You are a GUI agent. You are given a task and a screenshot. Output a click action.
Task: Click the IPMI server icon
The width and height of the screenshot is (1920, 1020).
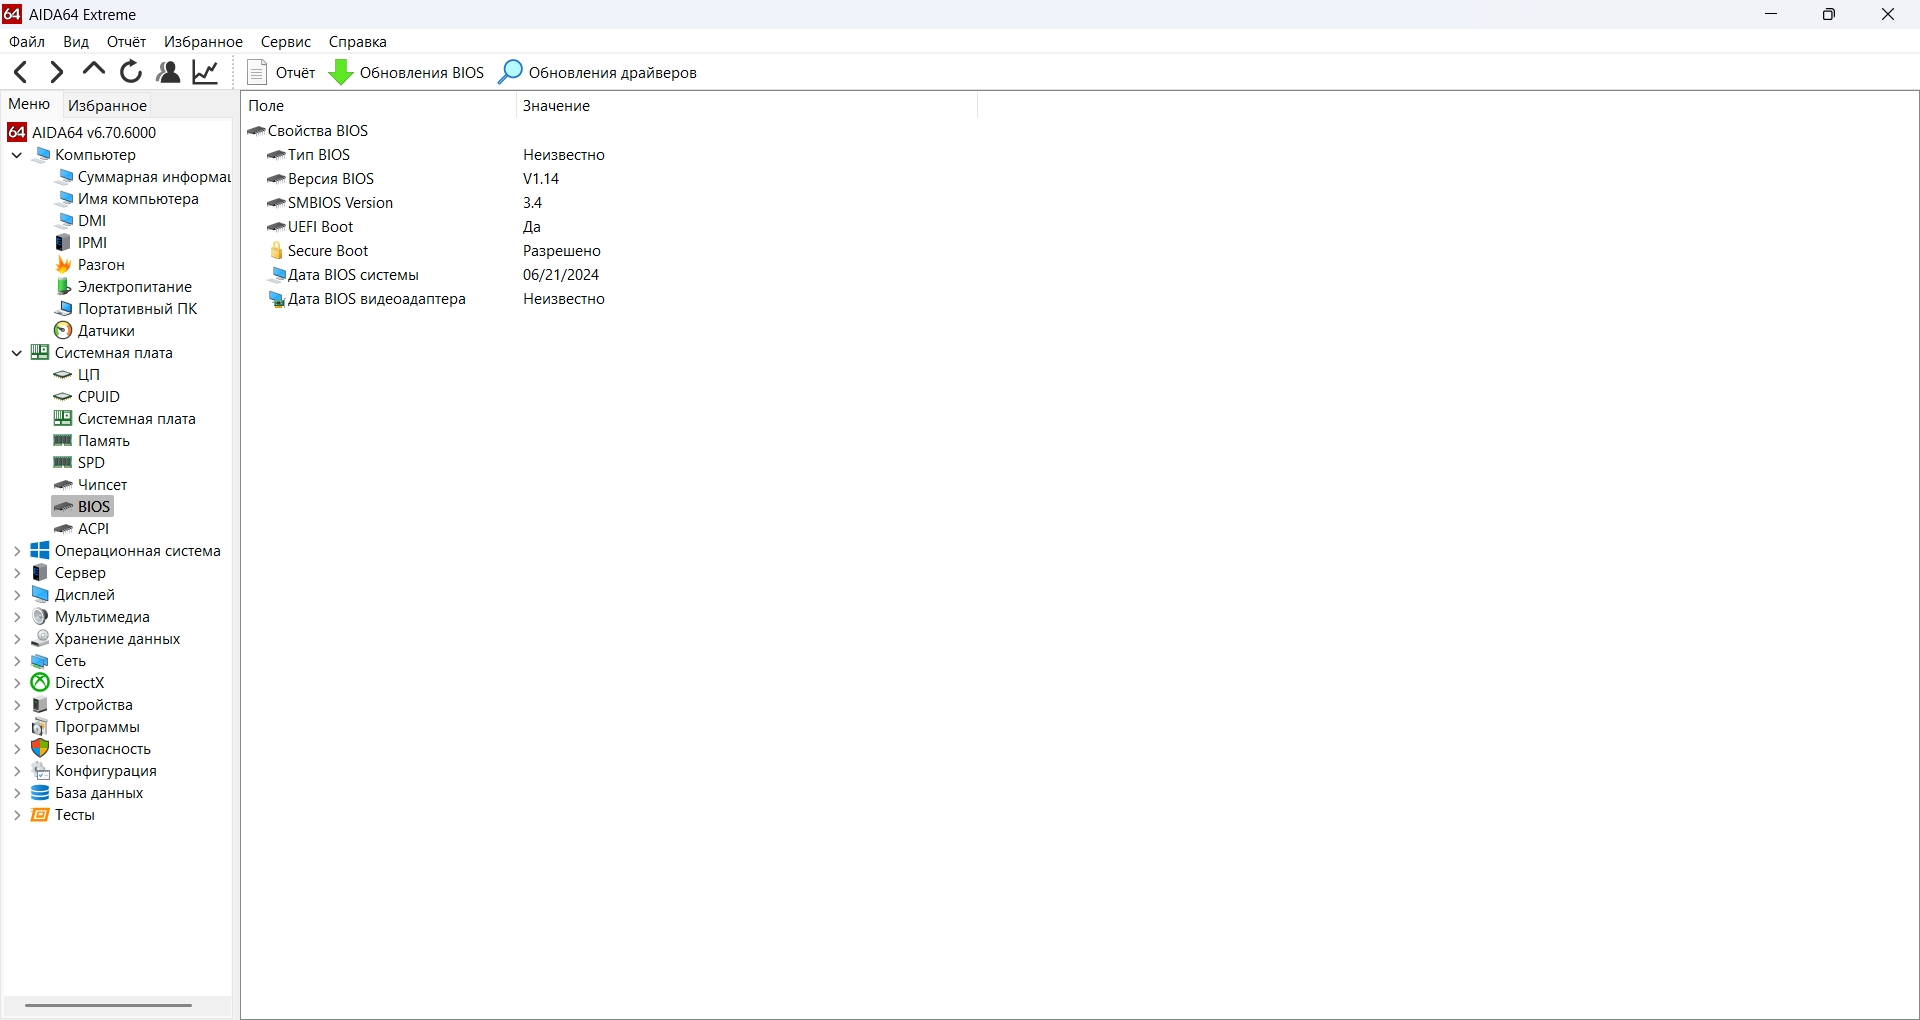pos(63,243)
